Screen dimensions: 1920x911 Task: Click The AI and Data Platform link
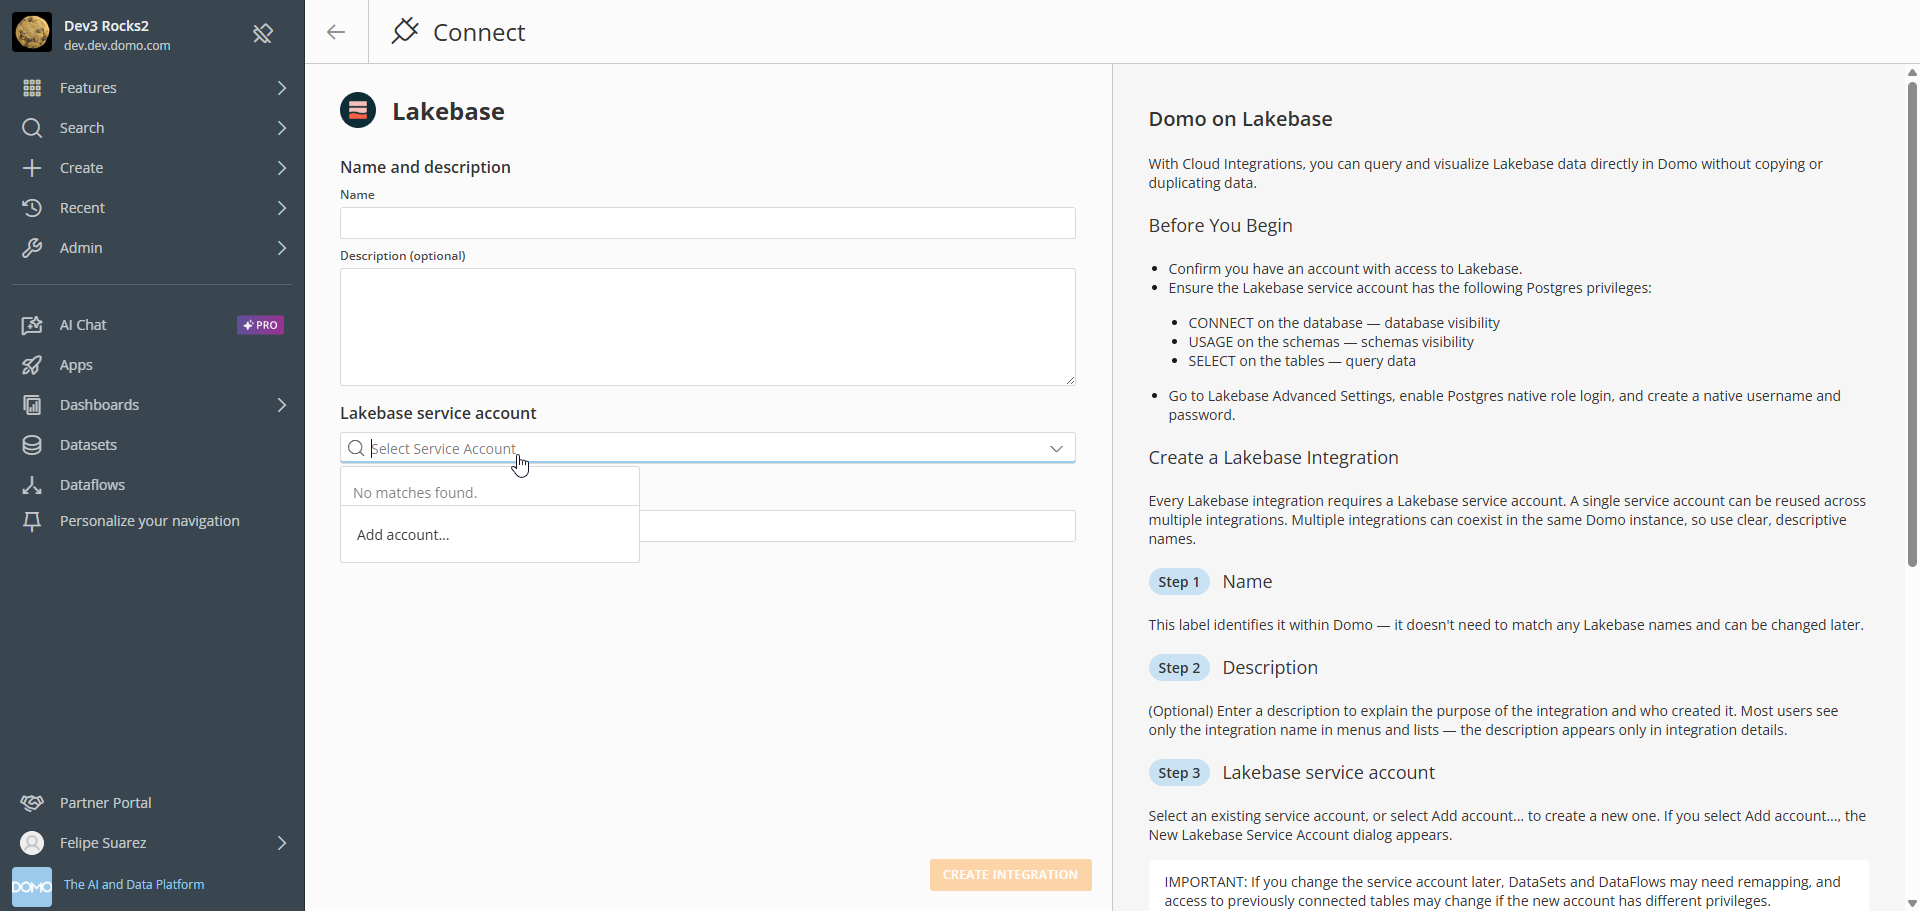coord(134,885)
